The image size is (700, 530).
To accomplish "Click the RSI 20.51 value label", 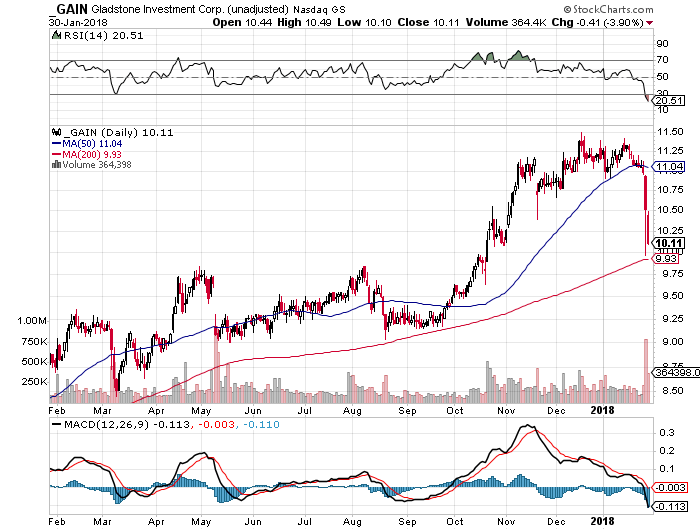I will tap(668, 100).
